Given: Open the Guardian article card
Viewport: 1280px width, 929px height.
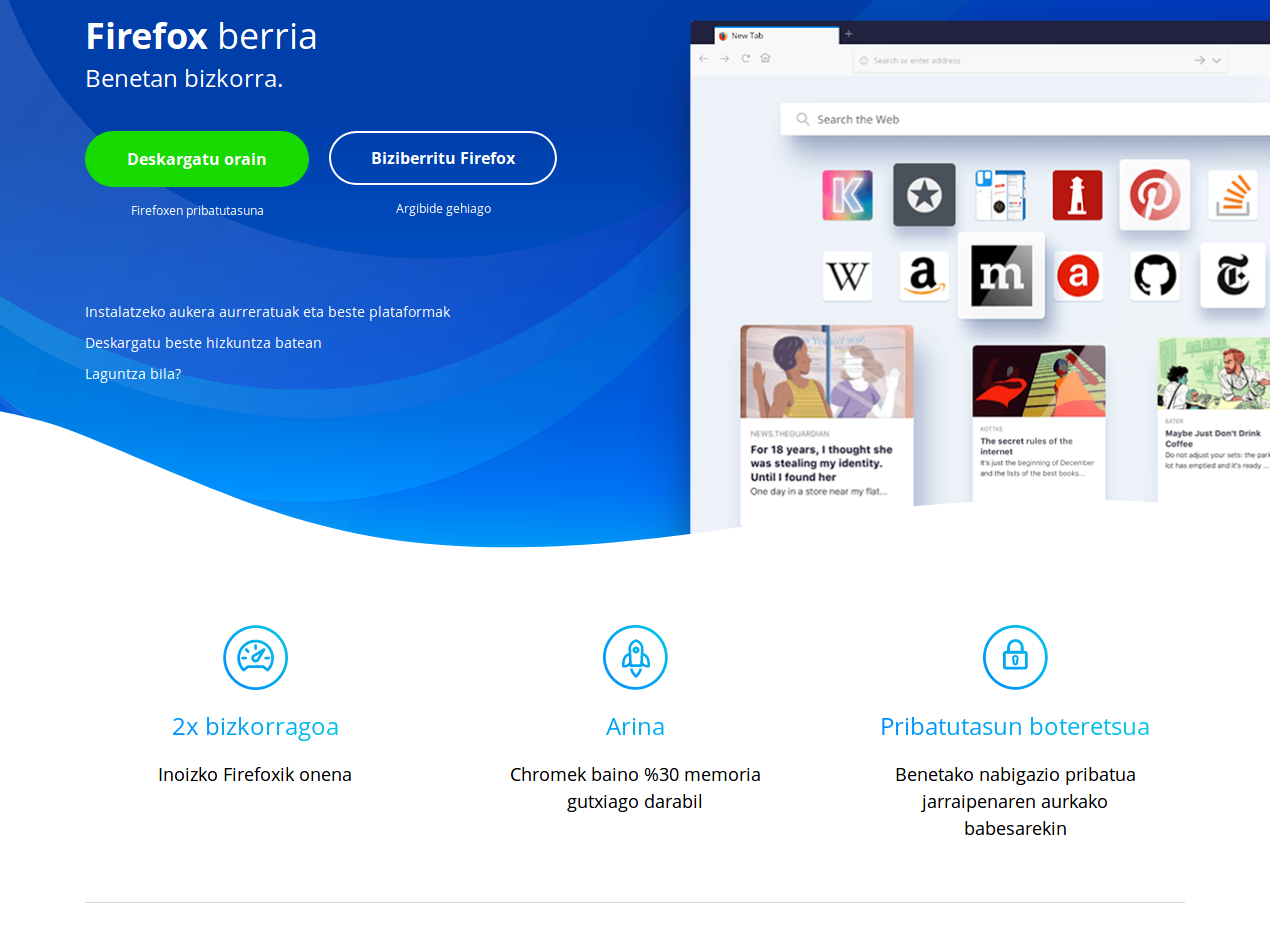Looking at the screenshot, I should point(827,424).
